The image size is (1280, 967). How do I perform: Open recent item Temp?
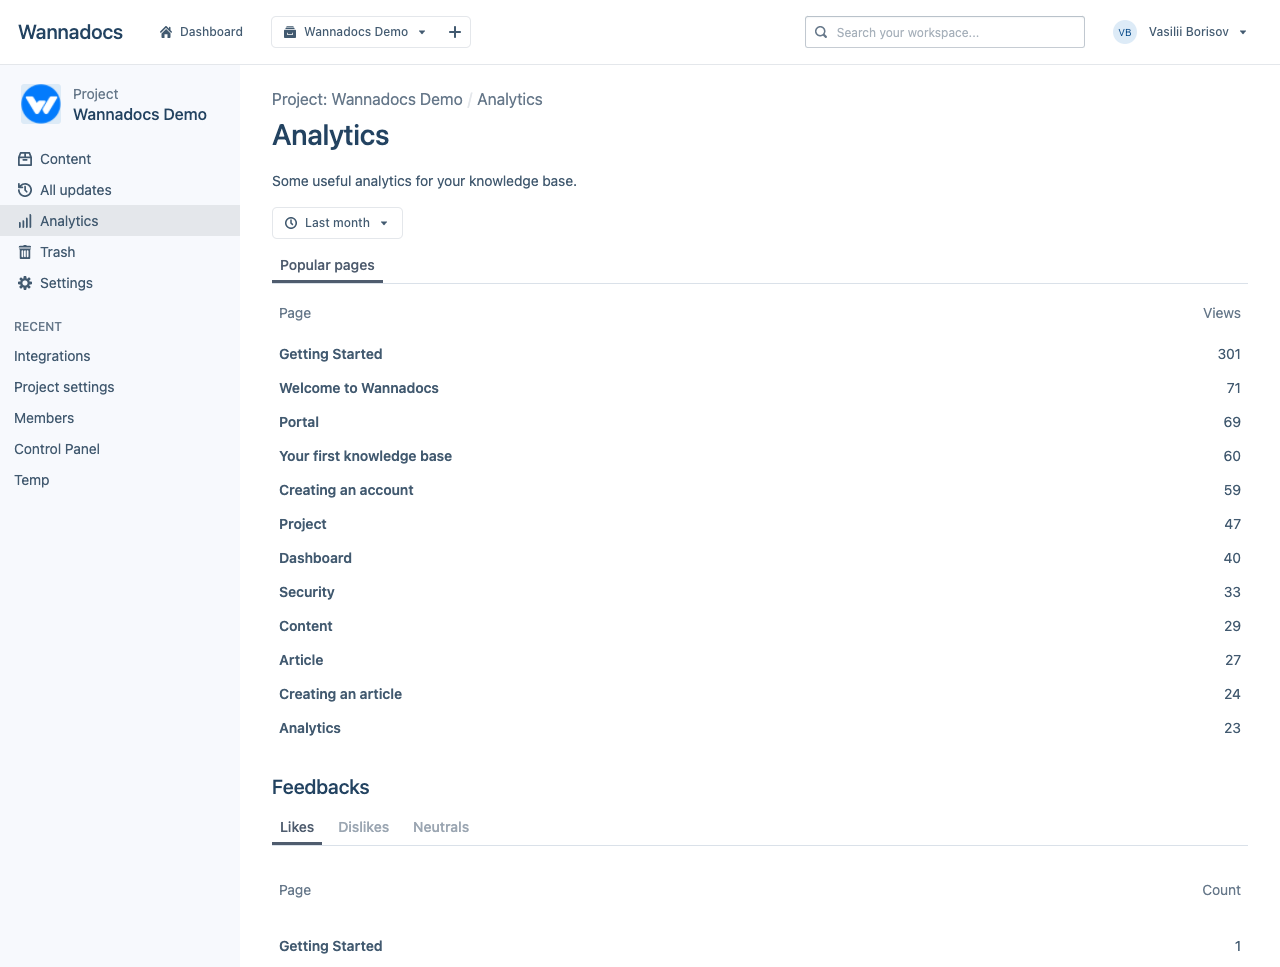tap(32, 480)
